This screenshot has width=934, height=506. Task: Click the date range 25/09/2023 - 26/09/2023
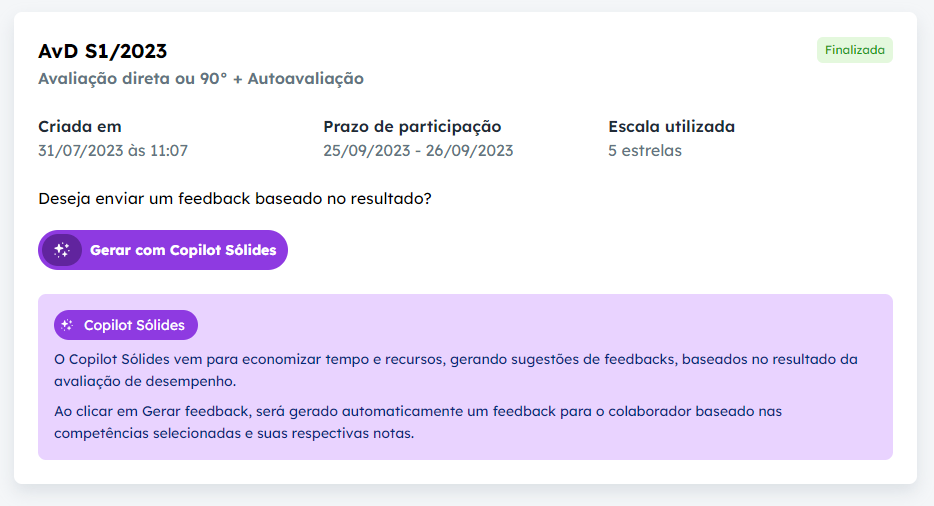tap(418, 151)
